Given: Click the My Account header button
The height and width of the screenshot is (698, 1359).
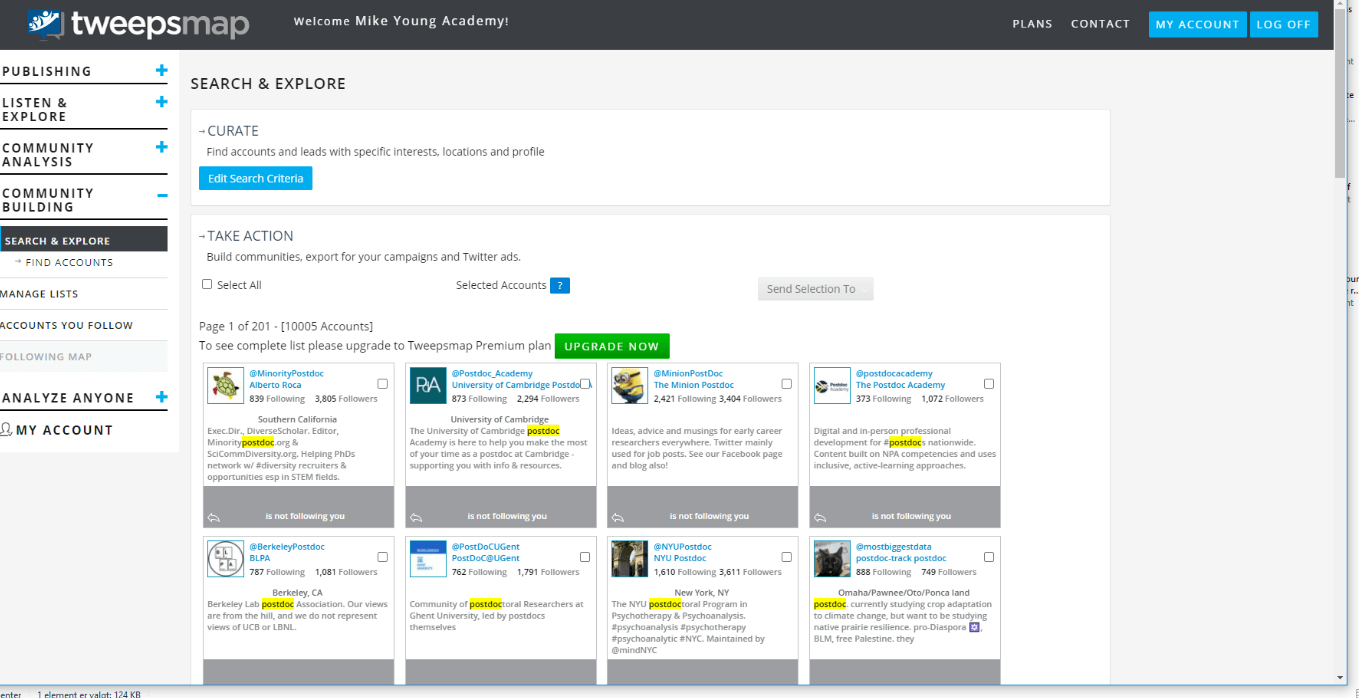Looking at the screenshot, I should (1197, 24).
